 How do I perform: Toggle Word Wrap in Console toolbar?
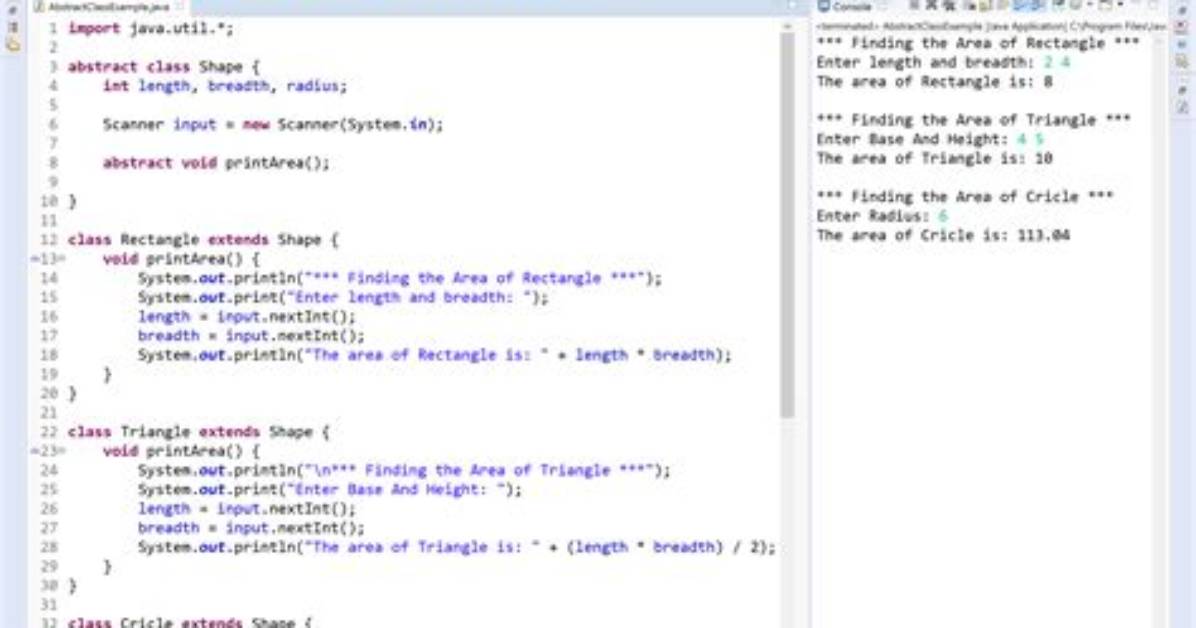point(1001,6)
